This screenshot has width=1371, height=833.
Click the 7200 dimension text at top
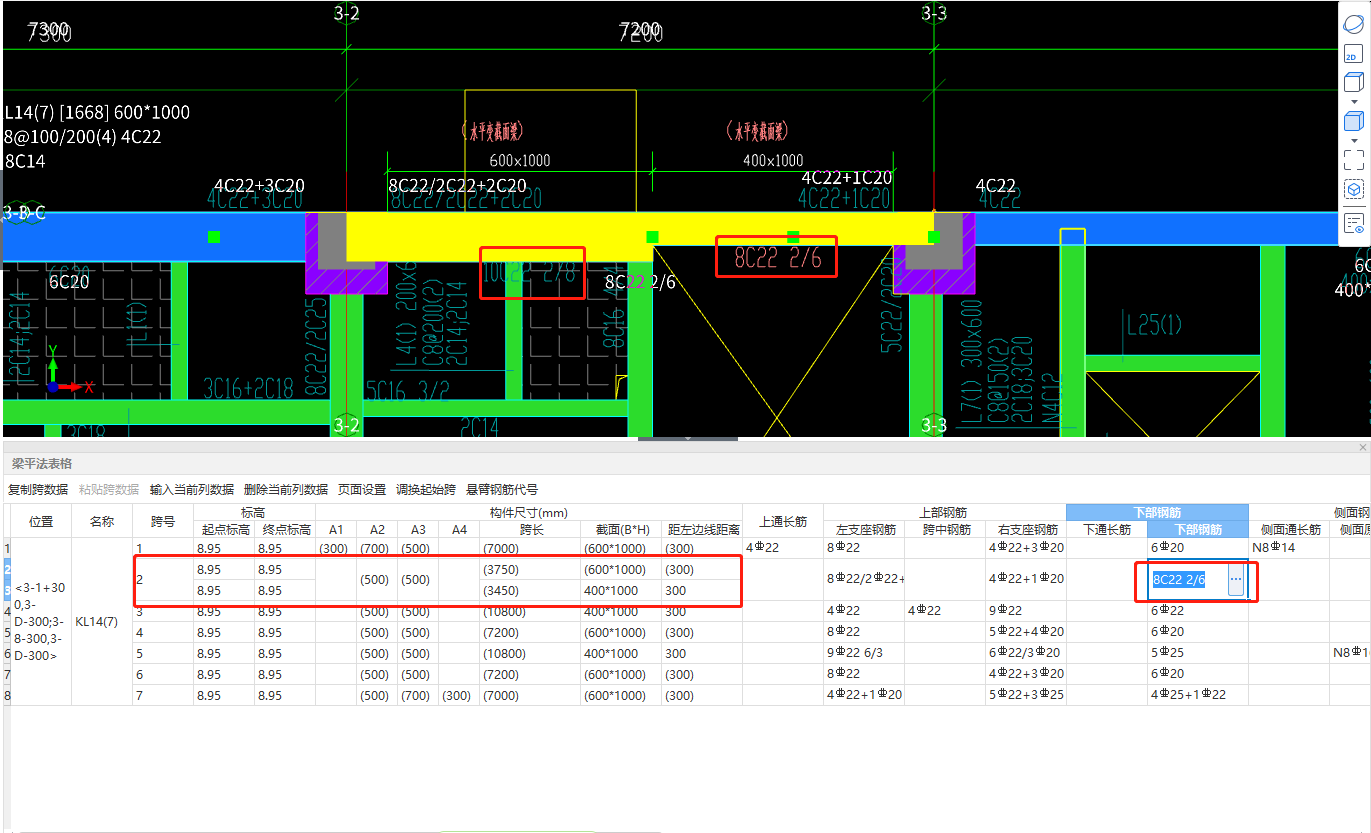[x=640, y=31]
